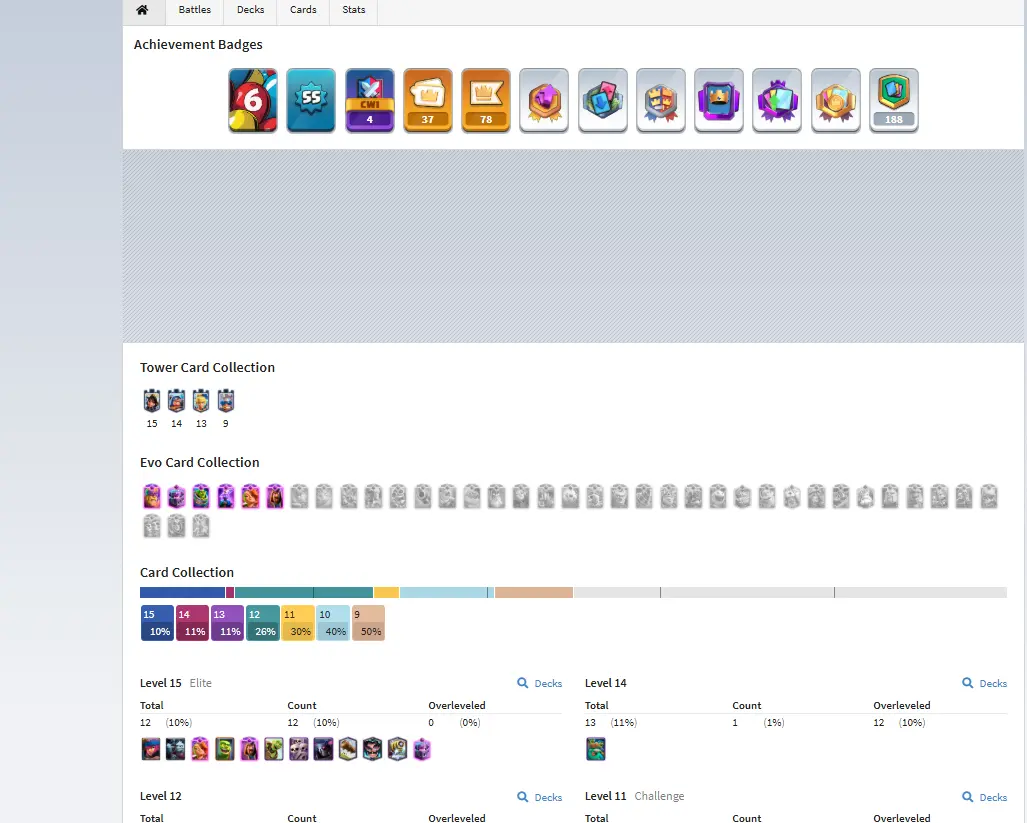Viewport: 1027px width, 823px height.
Task: Click the dark blue segment of collection bar
Action: (183, 593)
